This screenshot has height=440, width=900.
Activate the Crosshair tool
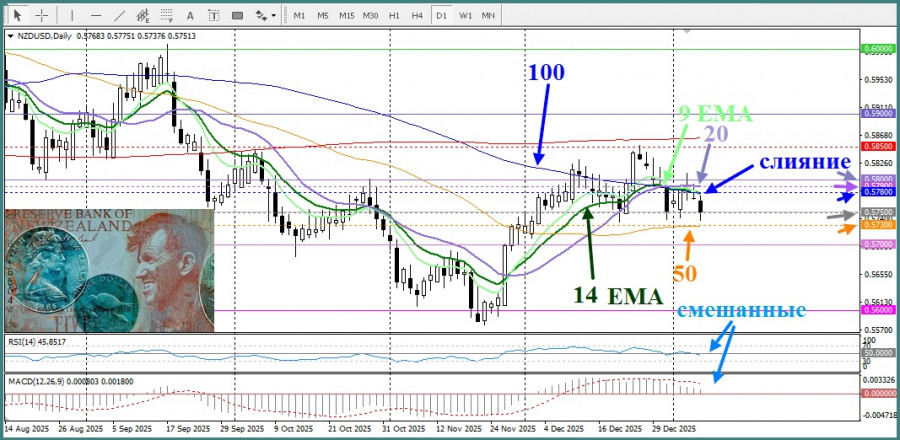tap(42, 15)
